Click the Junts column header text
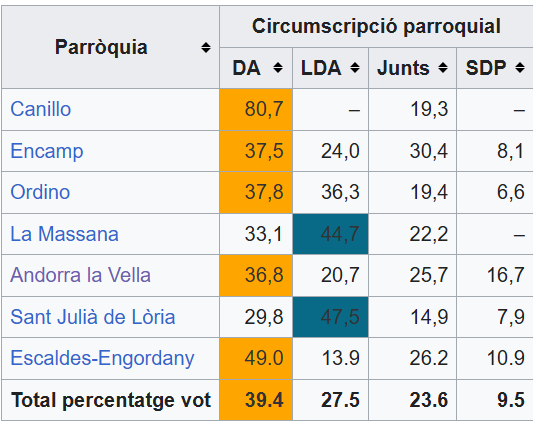The width and height of the screenshot is (533, 422). (403, 68)
